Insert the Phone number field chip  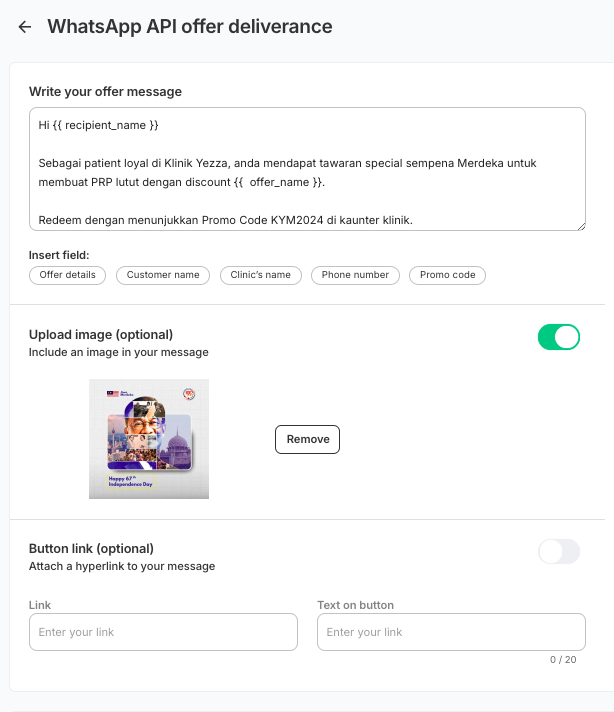click(355, 275)
